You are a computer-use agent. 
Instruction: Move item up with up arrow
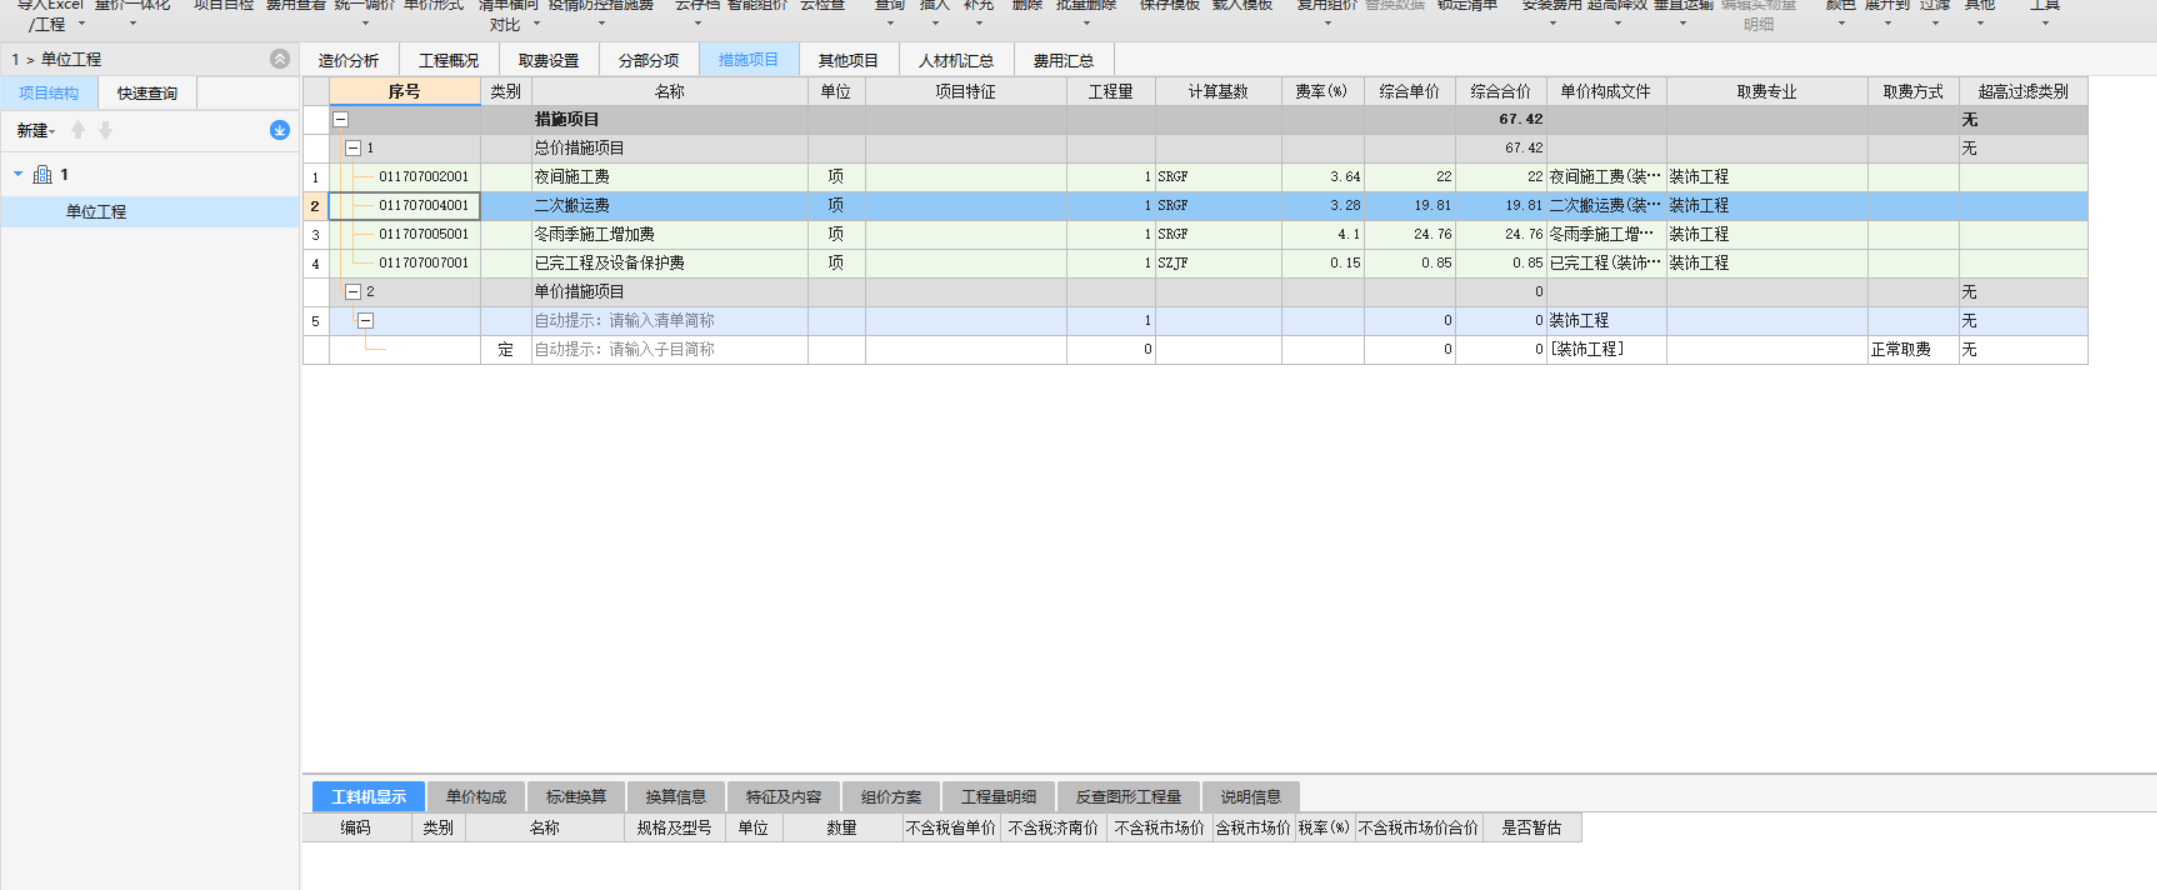(78, 130)
